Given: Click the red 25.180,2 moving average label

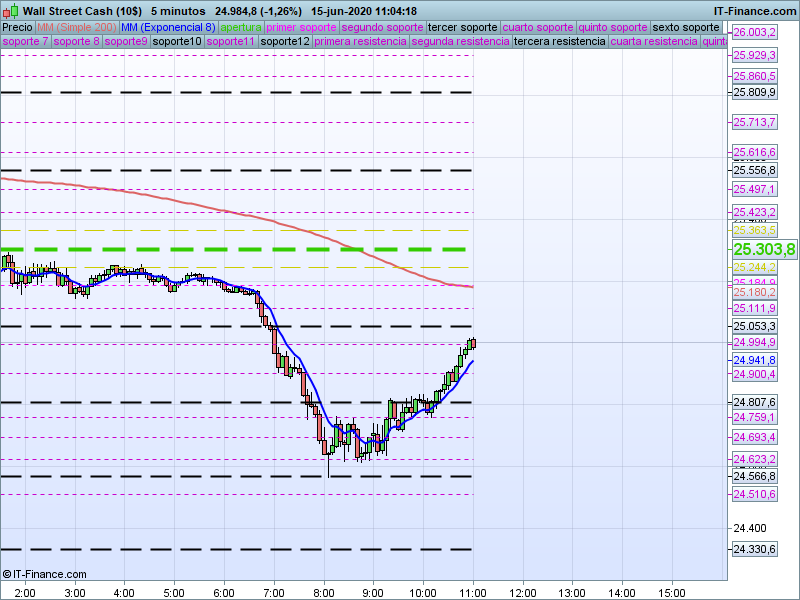Looking at the screenshot, I should point(755,292).
